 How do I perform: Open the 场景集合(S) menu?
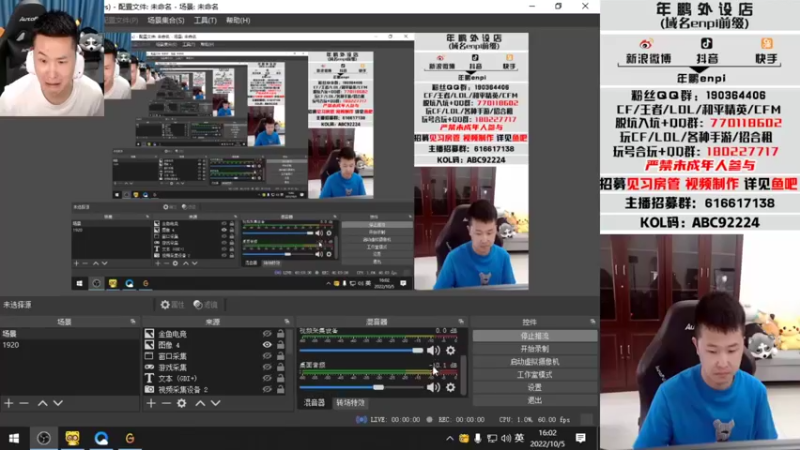(x=166, y=20)
